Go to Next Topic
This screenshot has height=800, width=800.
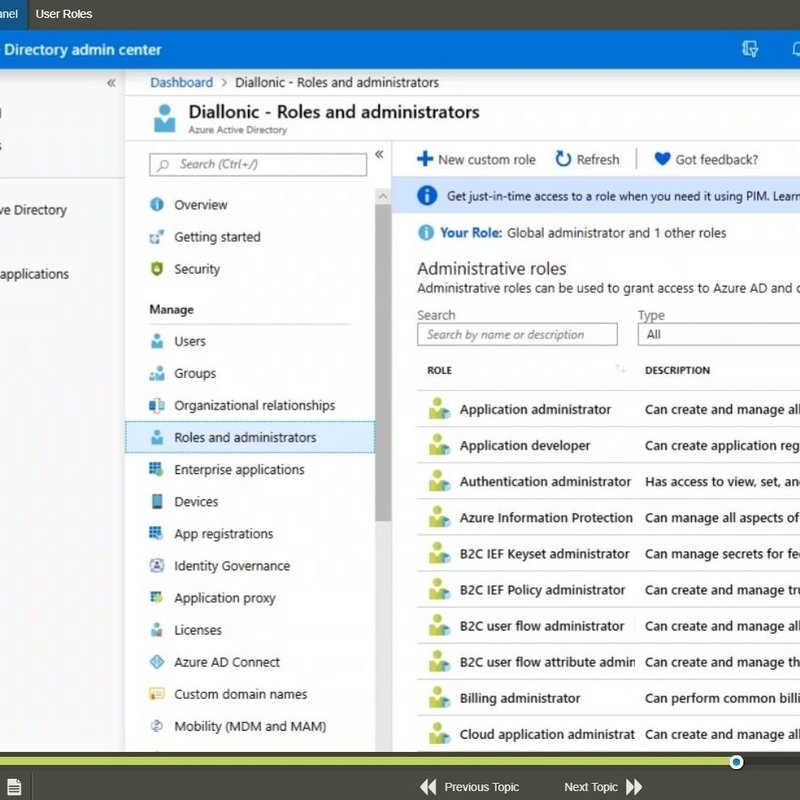click(x=603, y=787)
